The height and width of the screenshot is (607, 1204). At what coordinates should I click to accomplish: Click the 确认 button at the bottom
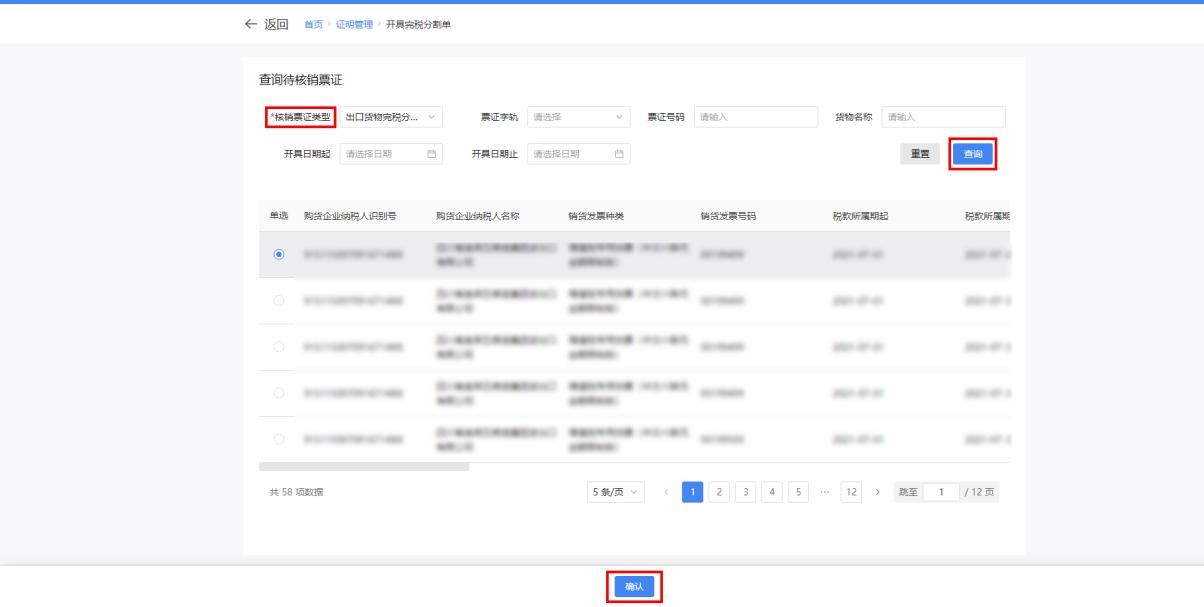[x=634, y=587]
